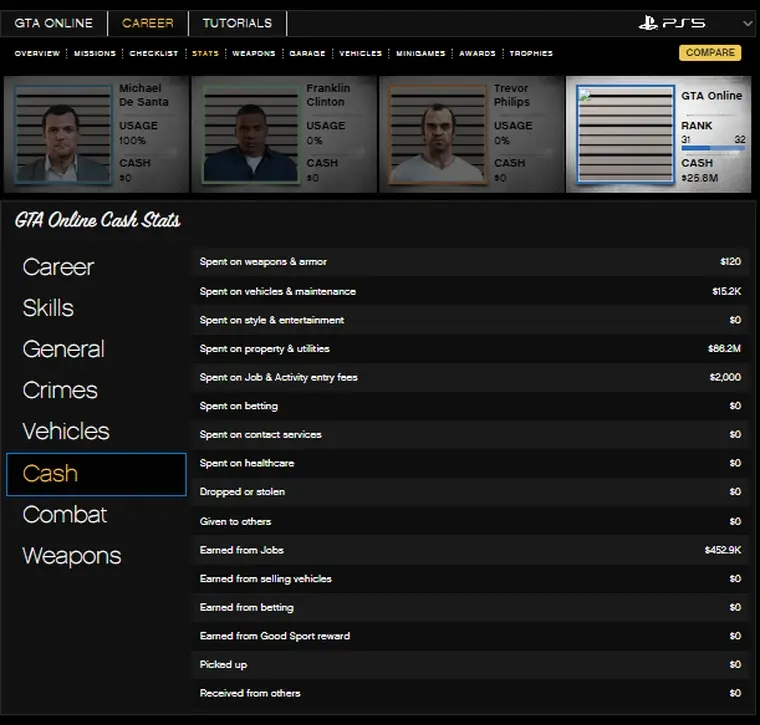Expand the platform selector dropdown arrow
Image resolution: width=760 pixels, height=725 pixels.
pos(747,23)
